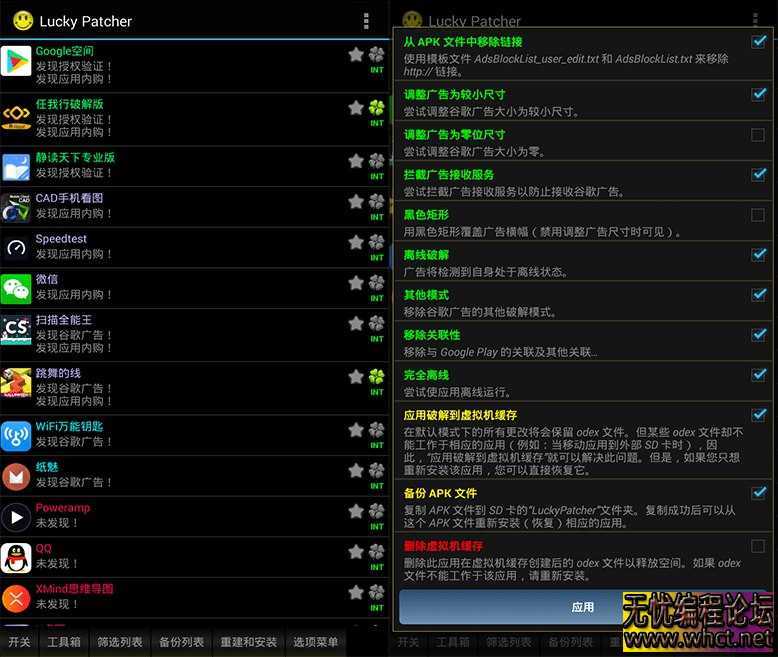Tap the WiFi万能钥匙 app icon
Screen dimensions: 778x657
16,435
